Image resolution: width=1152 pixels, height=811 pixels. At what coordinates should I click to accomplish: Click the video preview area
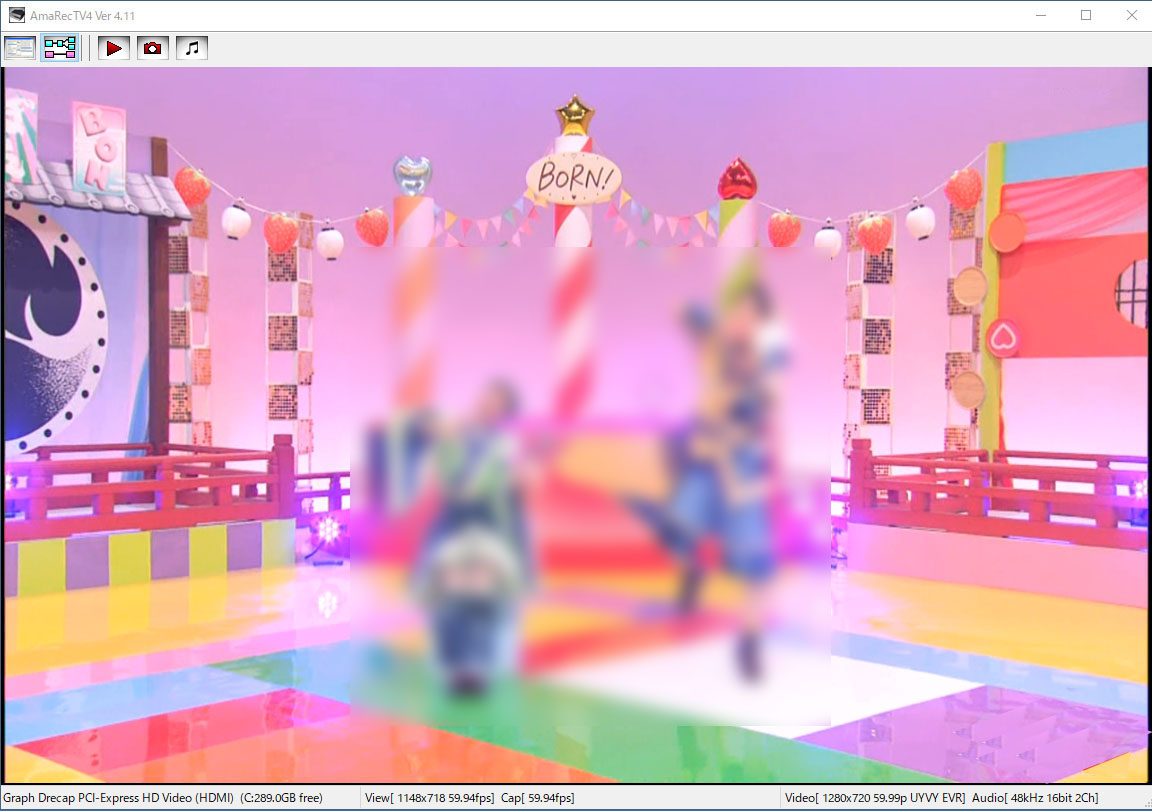pos(576,425)
